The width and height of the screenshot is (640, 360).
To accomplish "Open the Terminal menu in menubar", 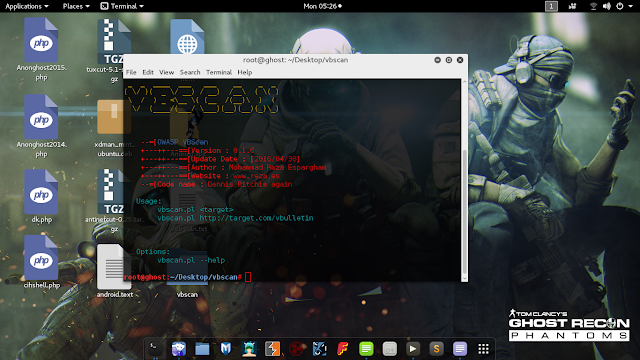I will (219, 72).
